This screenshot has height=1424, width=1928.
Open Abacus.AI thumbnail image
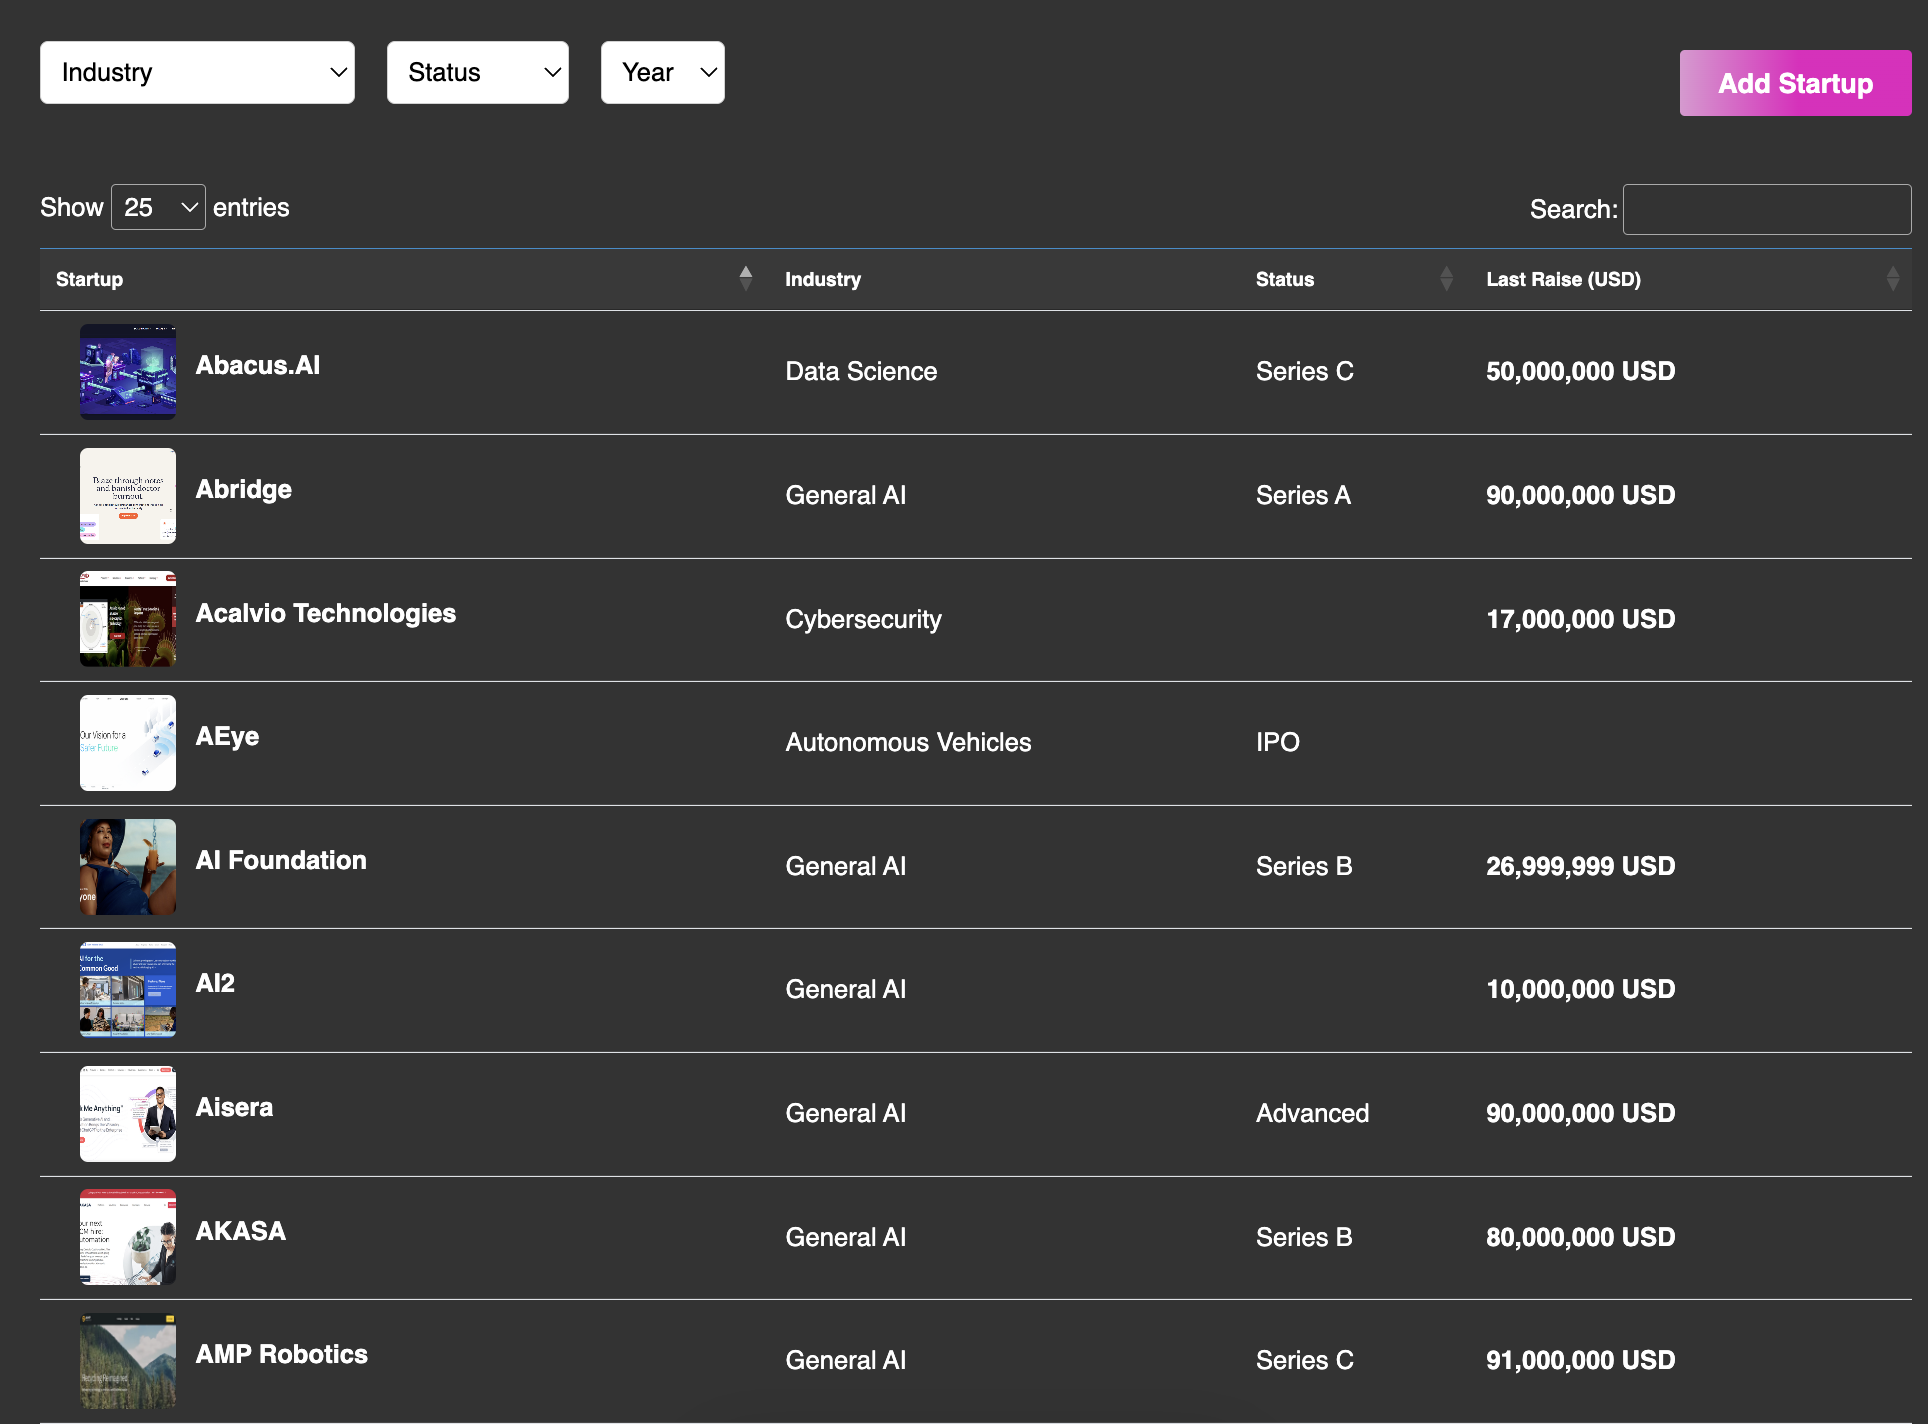pyautogui.click(x=128, y=372)
